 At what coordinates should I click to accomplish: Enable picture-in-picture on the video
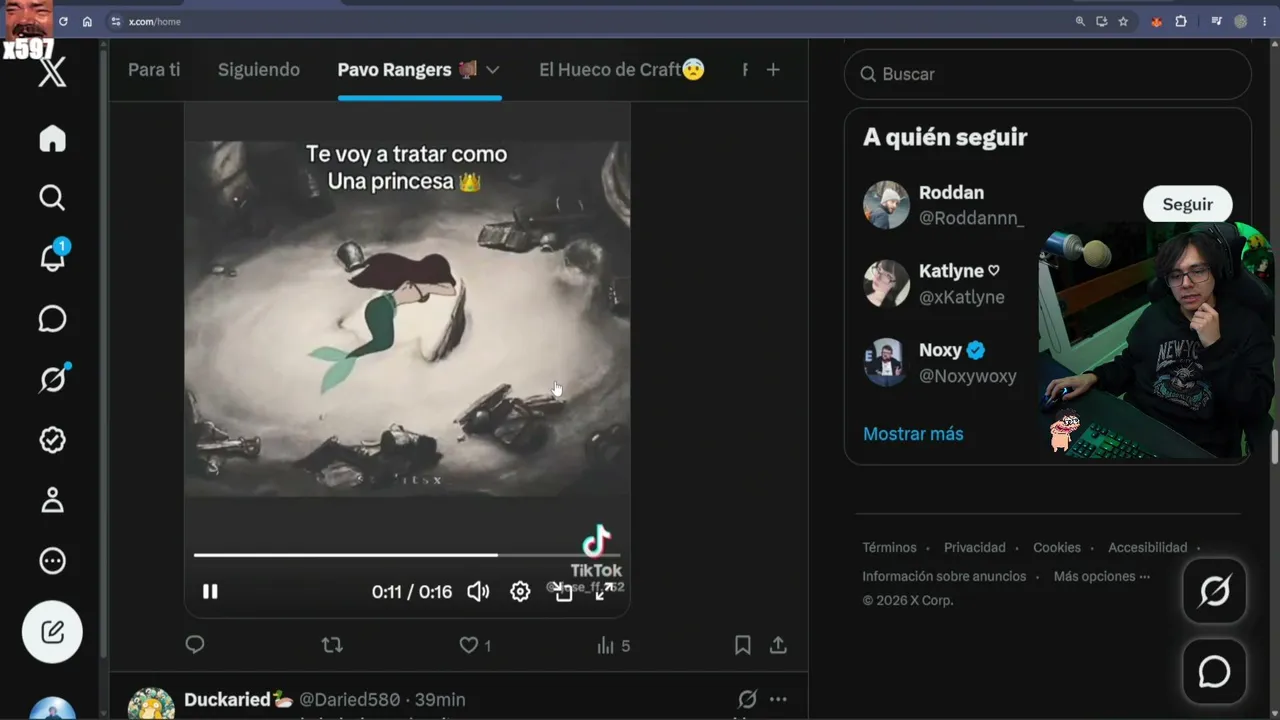(x=563, y=592)
